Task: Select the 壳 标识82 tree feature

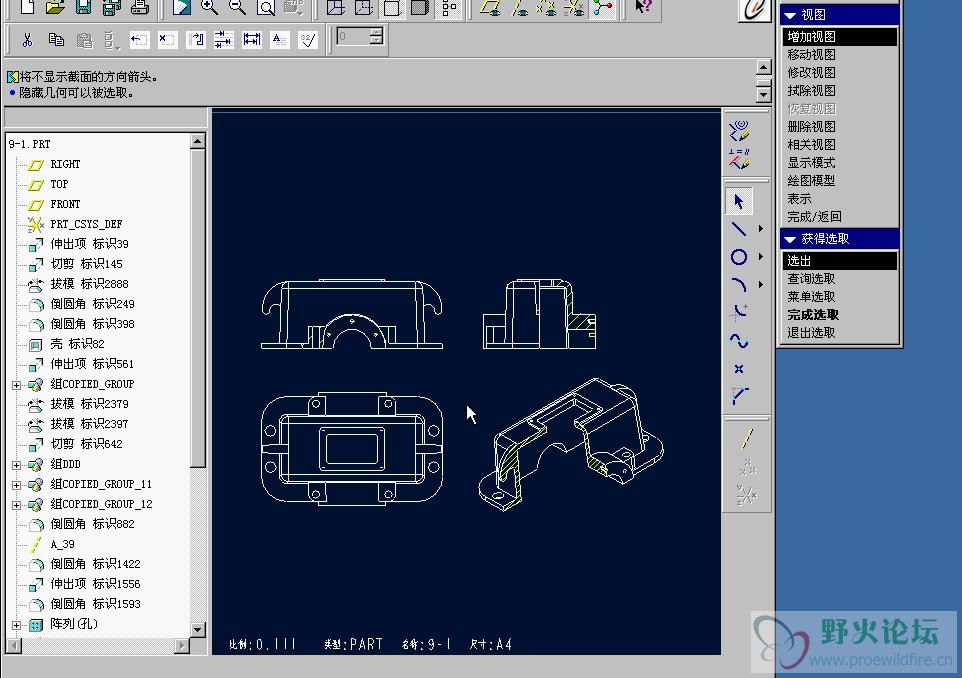Action: coord(77,344)
